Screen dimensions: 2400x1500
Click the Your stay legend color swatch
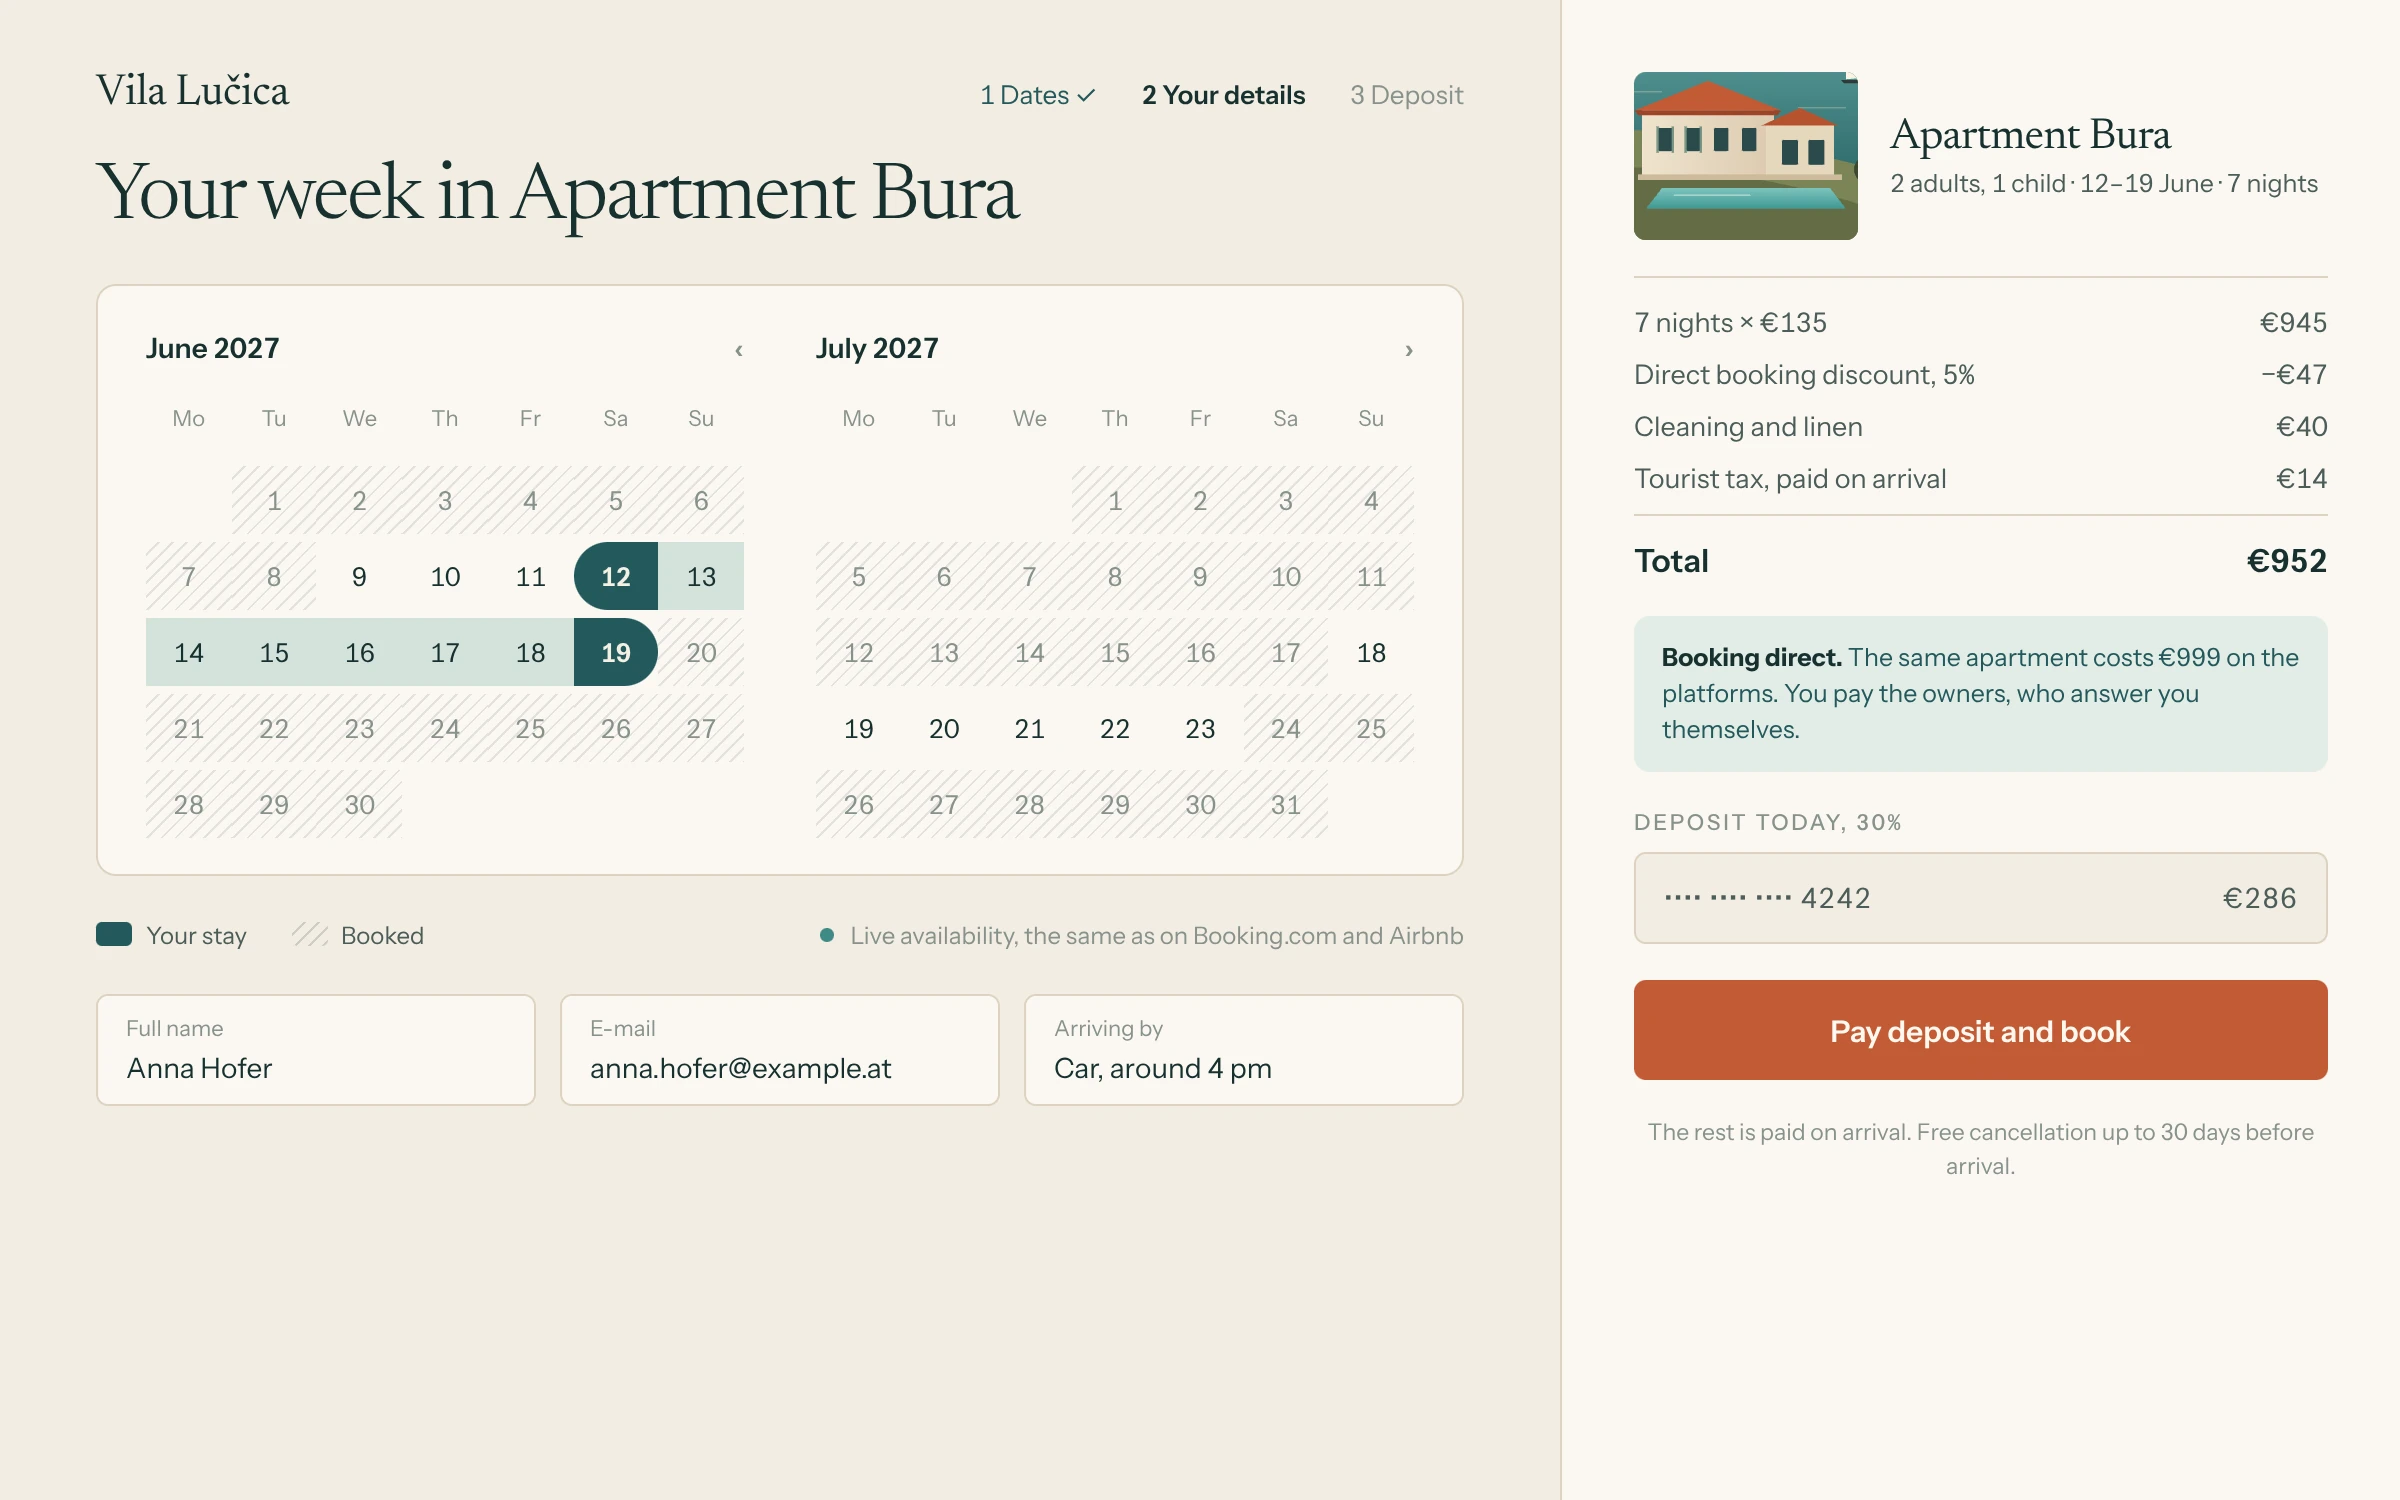click(x=114, y=935)
